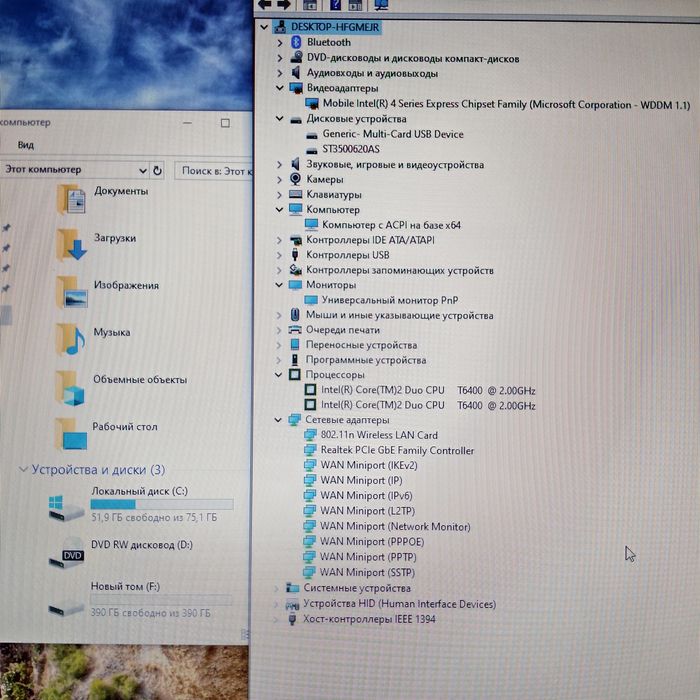Click the DVD RW дисковод (D:) drive icon
This screenshot has height=700, width=700.
(67, 554)
